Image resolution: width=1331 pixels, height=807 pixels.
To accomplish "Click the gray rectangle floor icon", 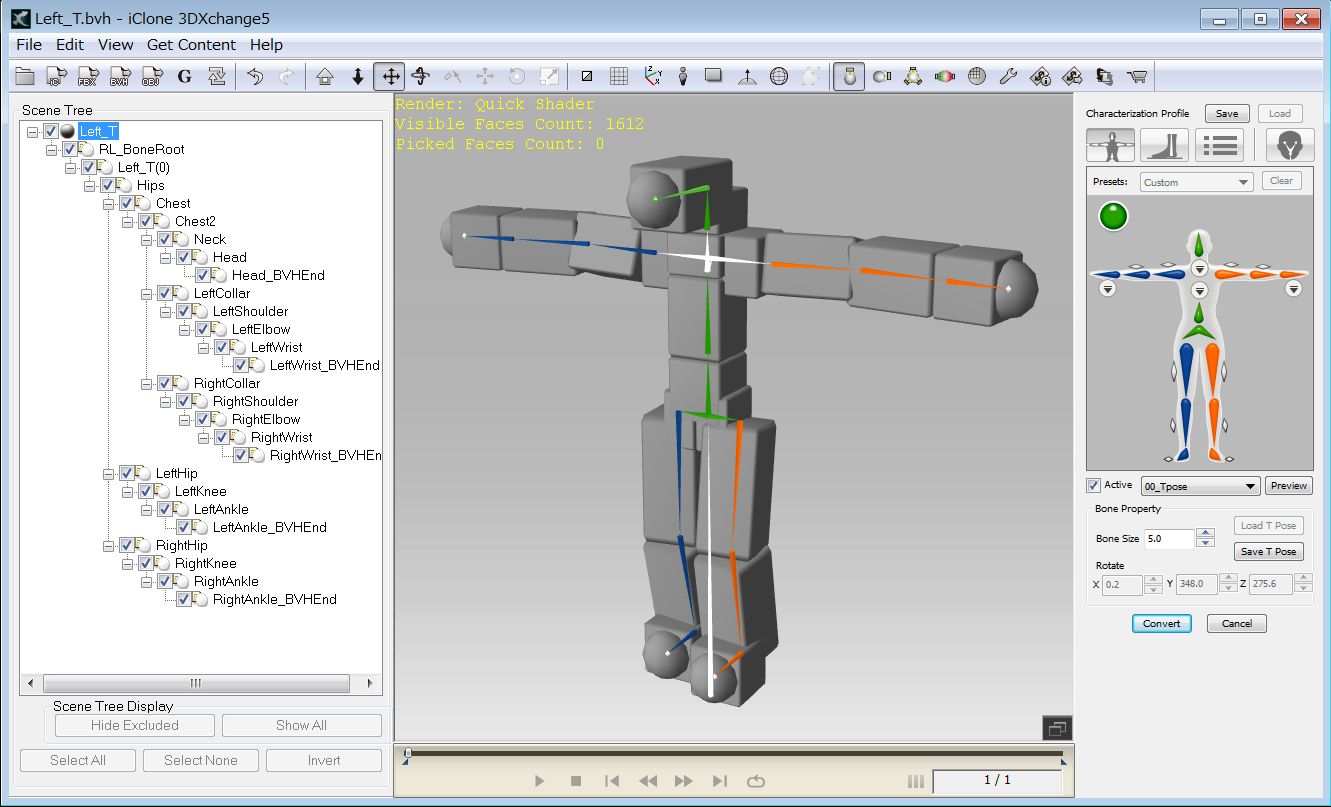I will click(714, 76).
